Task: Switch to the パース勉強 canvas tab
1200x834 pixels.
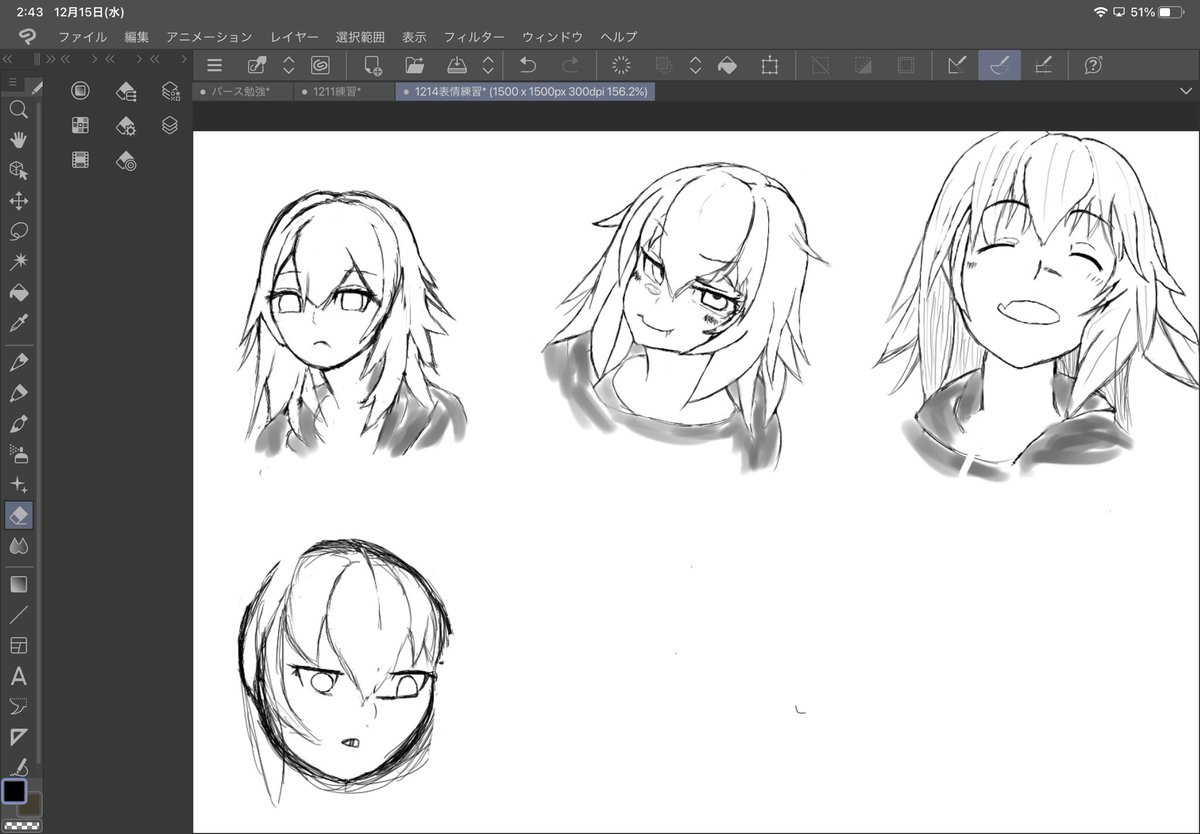Action: (243, 91)
